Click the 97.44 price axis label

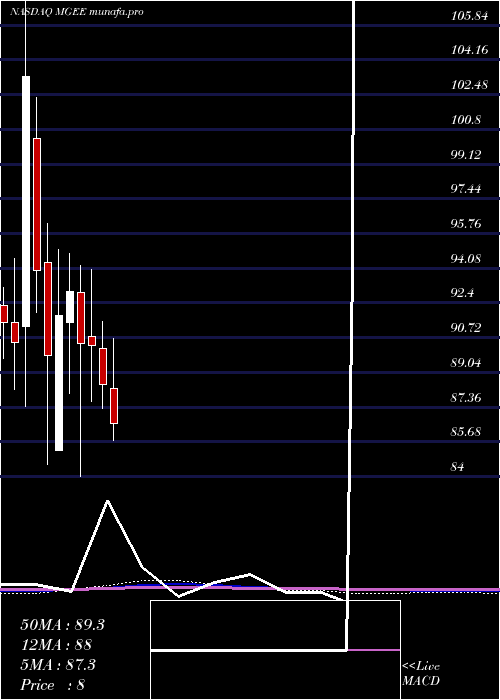466,189
